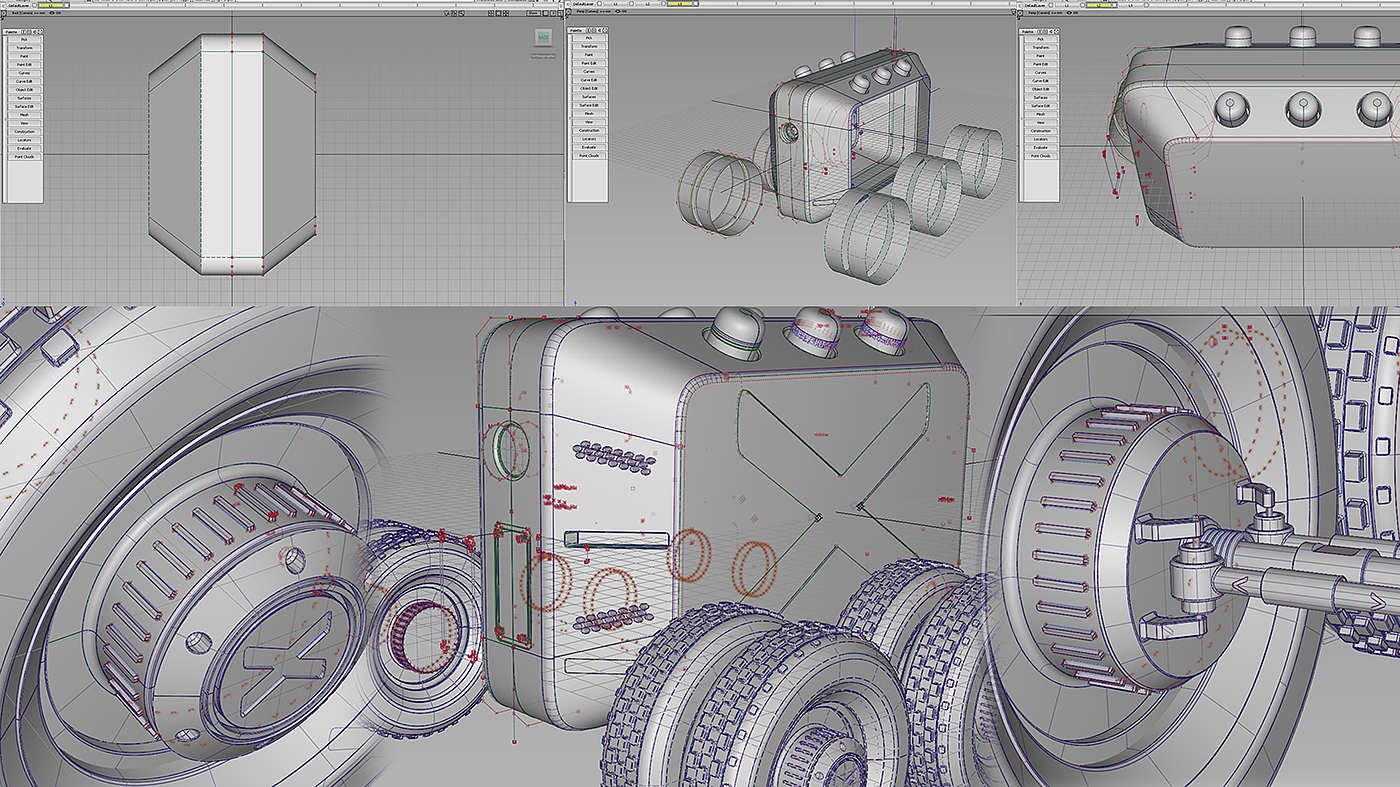Select DefaultLayer in center viewport layer bar

tap(583, 5)
